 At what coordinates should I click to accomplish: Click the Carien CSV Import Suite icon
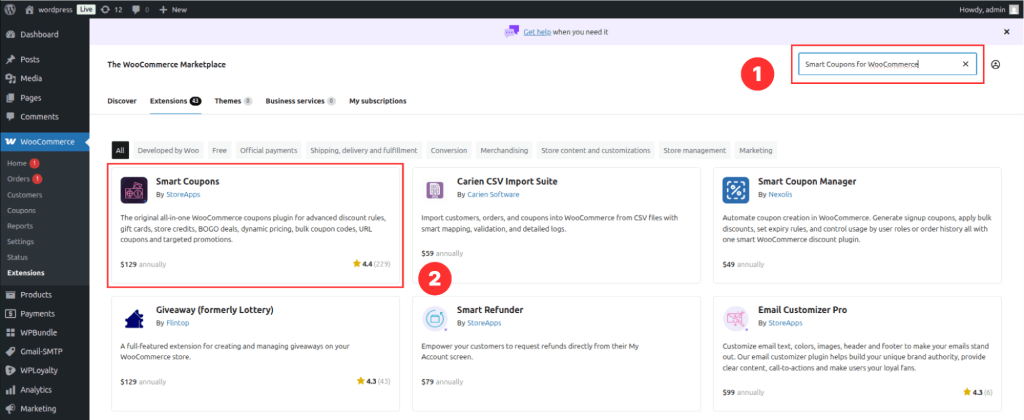(435, 189)
